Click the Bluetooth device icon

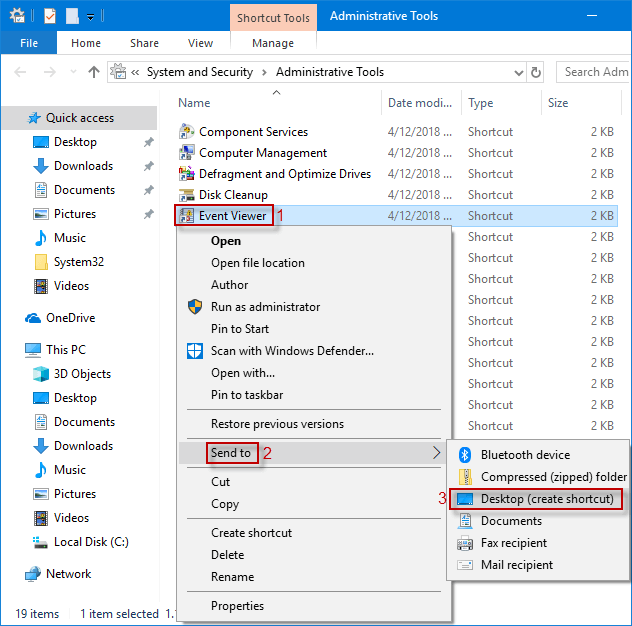(464, 455)
